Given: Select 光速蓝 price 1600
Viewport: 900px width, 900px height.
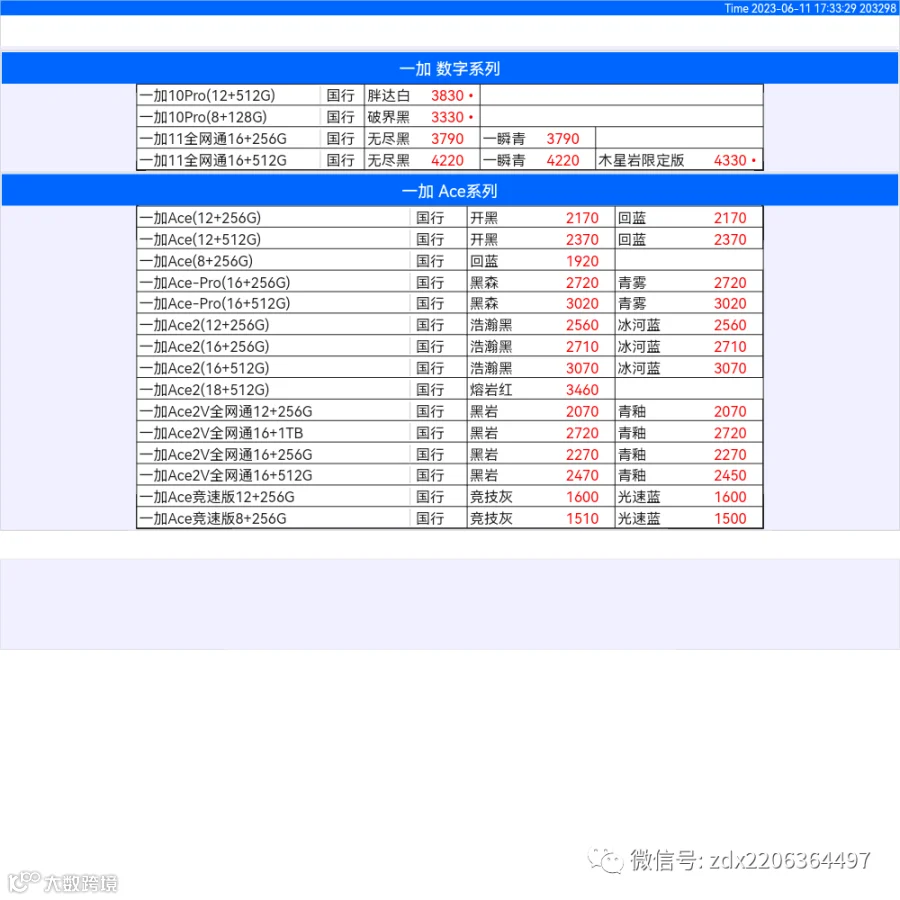Looking at the screenshot, I should (730, 497).
